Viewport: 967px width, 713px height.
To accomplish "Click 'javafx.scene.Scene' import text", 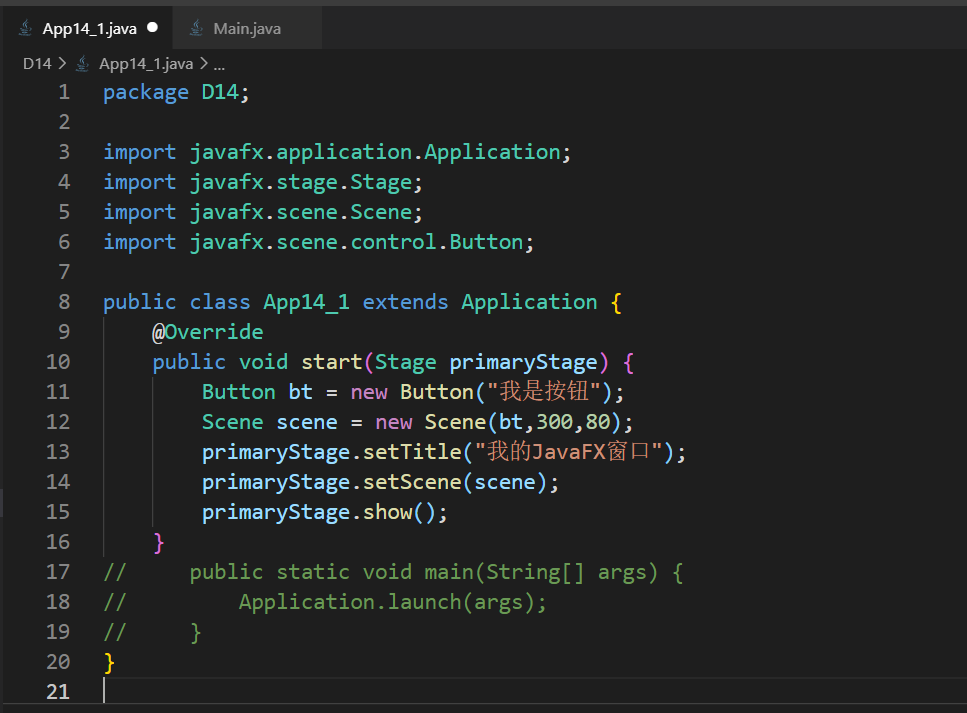I will 301,212.
